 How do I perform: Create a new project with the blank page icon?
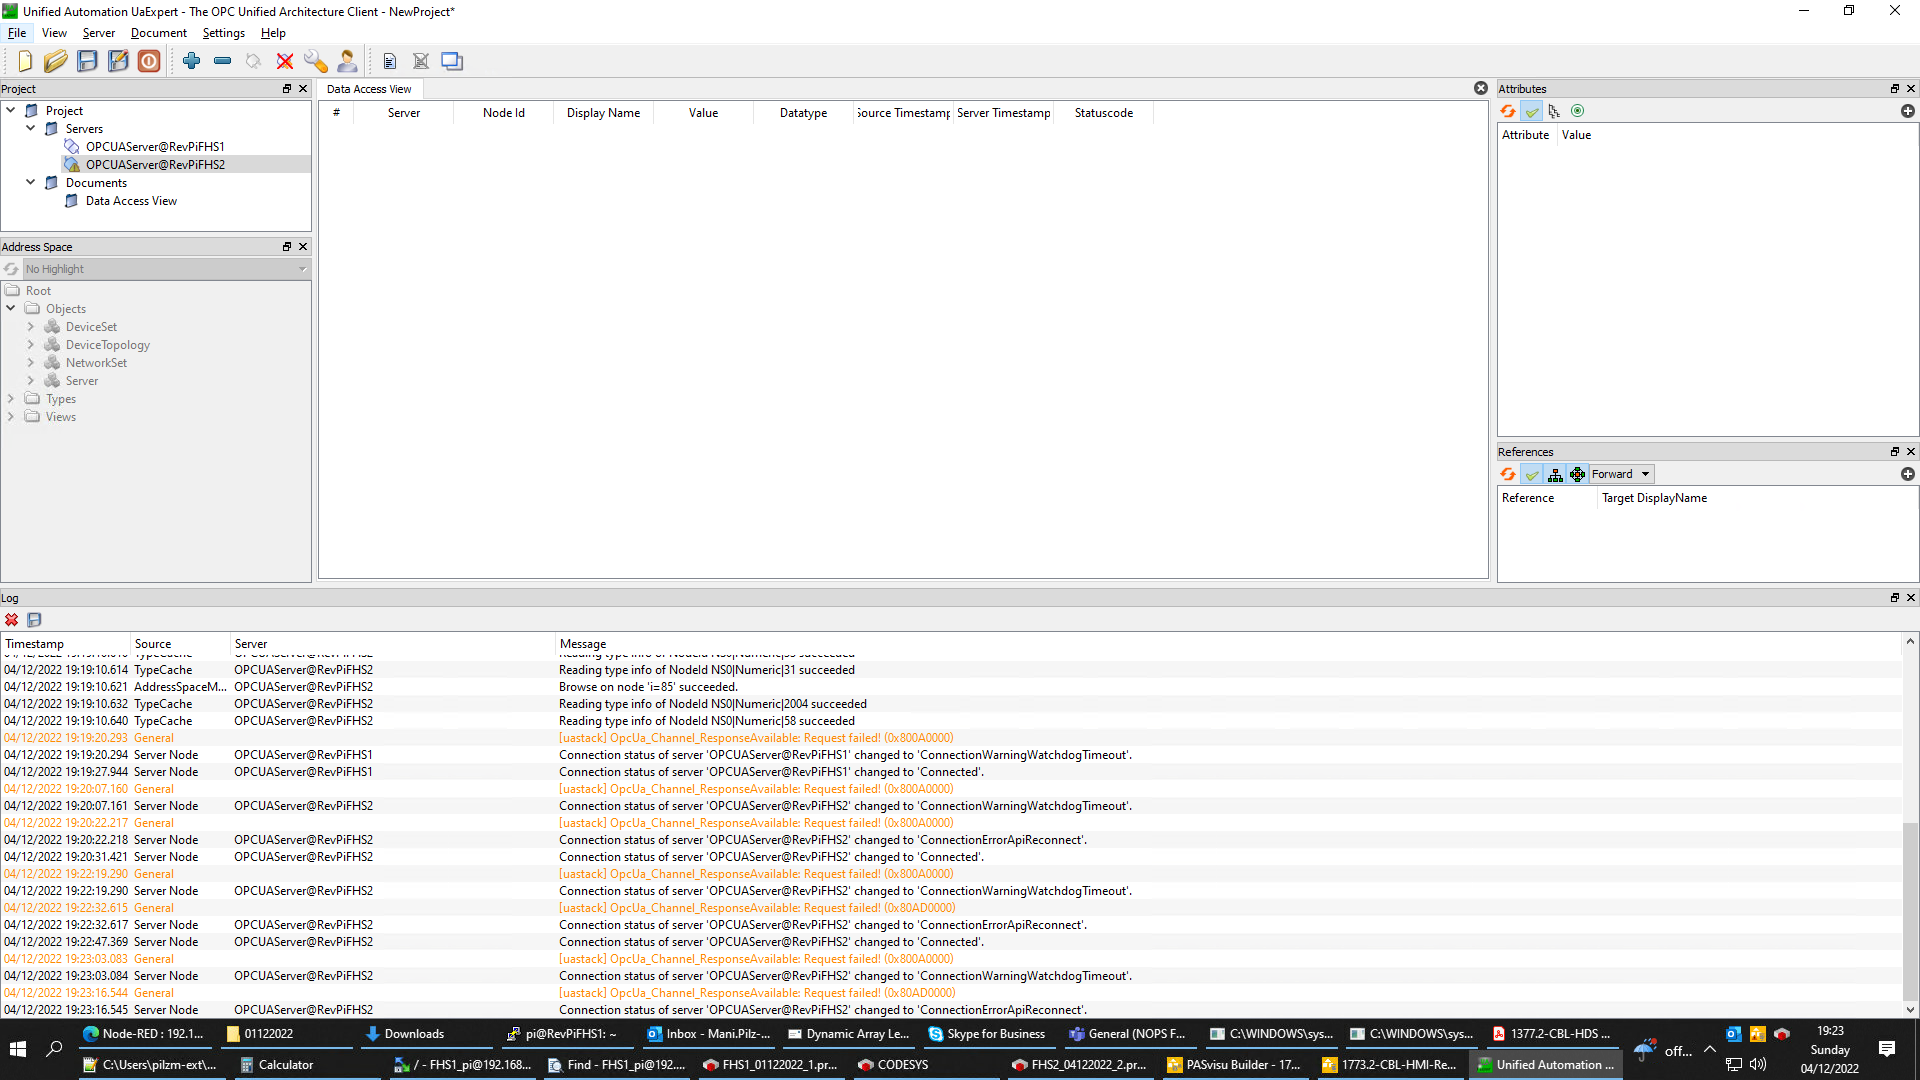(x=25, y=61)
